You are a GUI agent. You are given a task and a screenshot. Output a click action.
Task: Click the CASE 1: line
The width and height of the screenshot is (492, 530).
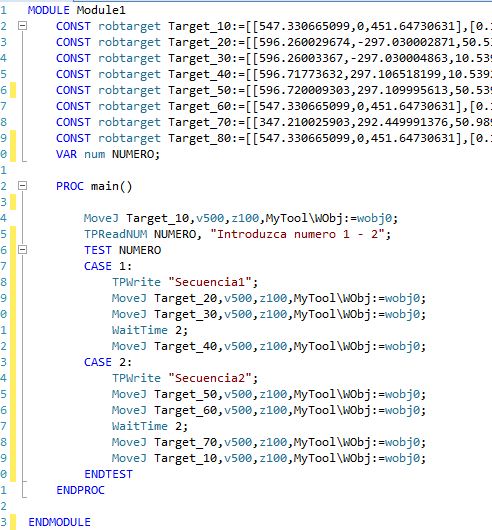click(108, 266)
